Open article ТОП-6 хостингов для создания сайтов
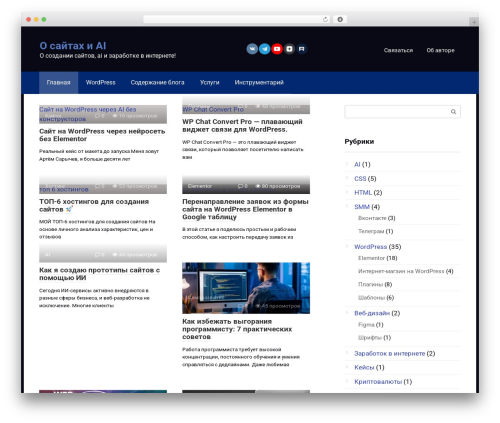The height and width of the screenshot is (423, 500). tap(94, 205)
